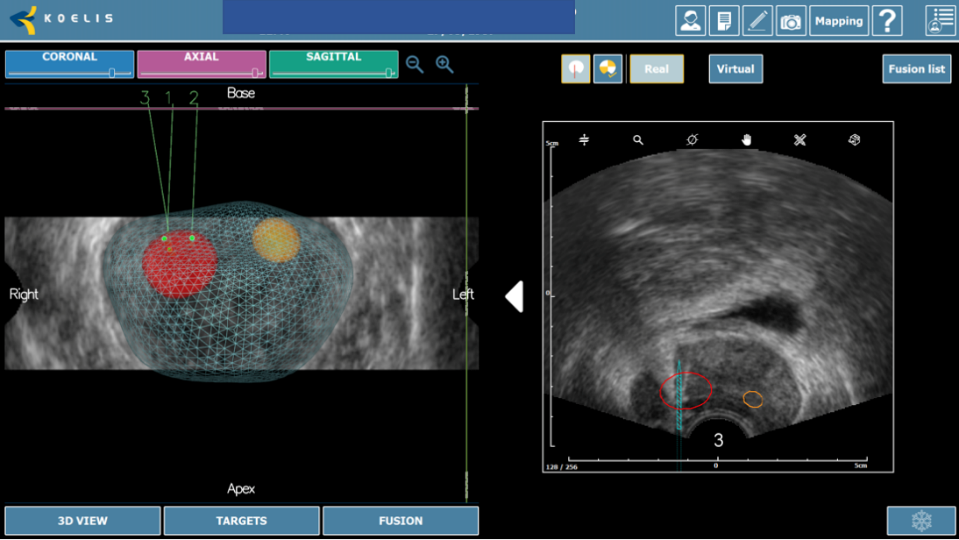Open the help question mark
Screen dimensions: 959x540
point(887,21)
